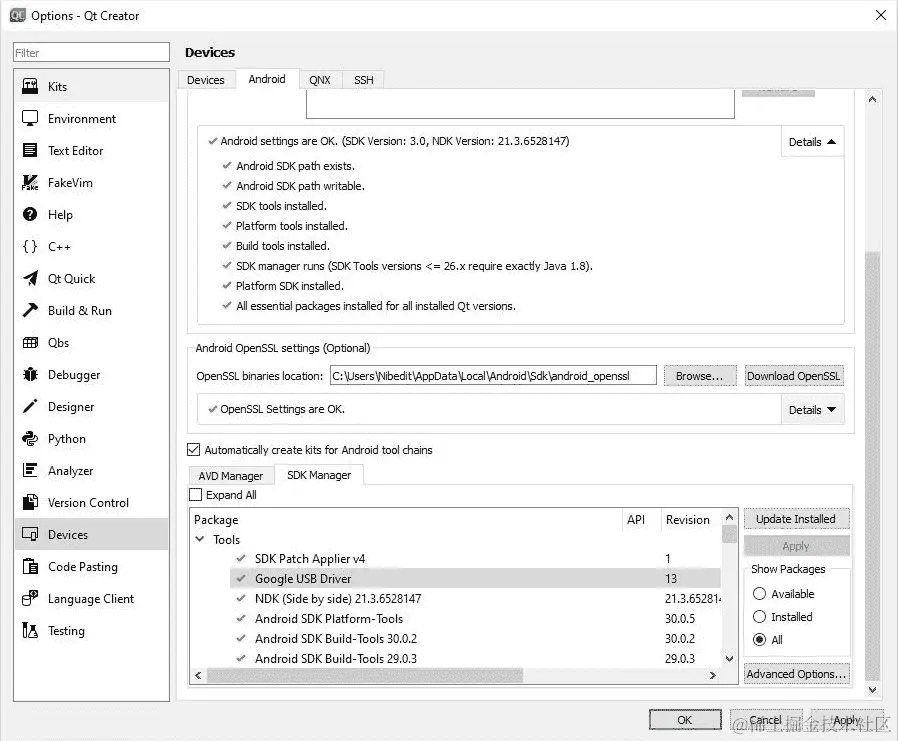Confirm the dialog with OK
The width and height of the screenshot is (898, 741).
click(x=685, y=720)
